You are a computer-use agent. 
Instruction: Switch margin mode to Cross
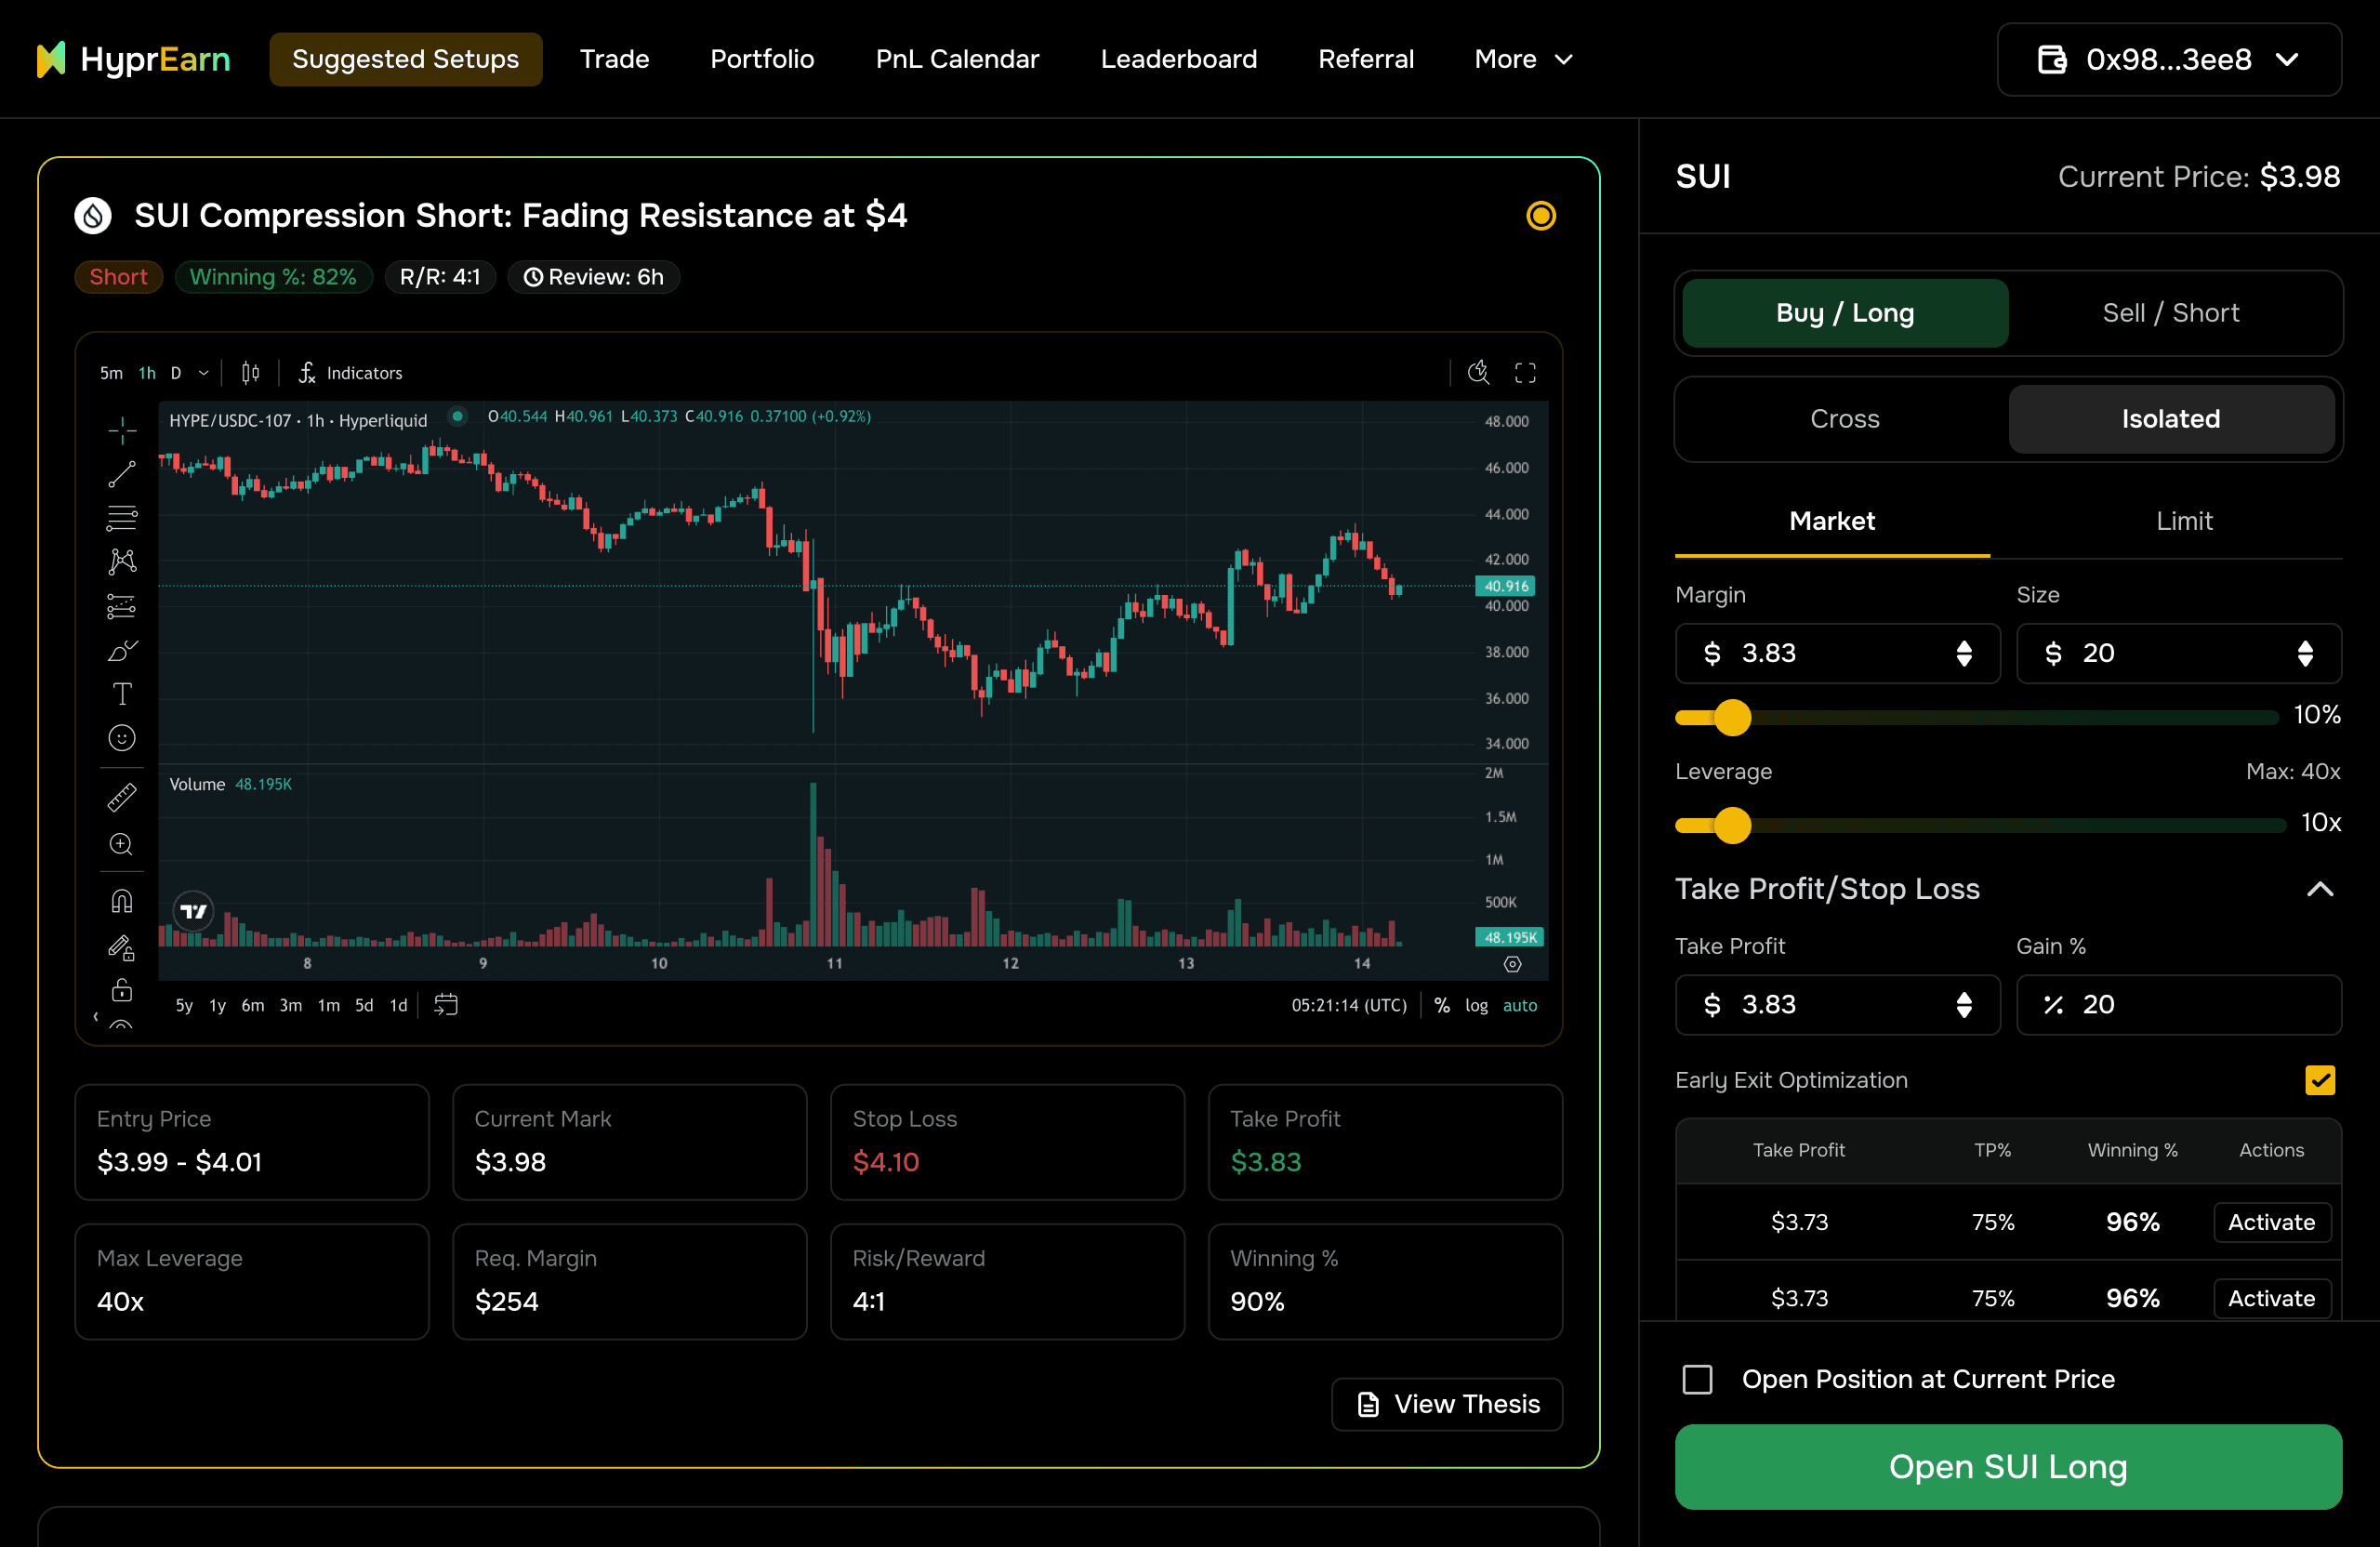1844,419
